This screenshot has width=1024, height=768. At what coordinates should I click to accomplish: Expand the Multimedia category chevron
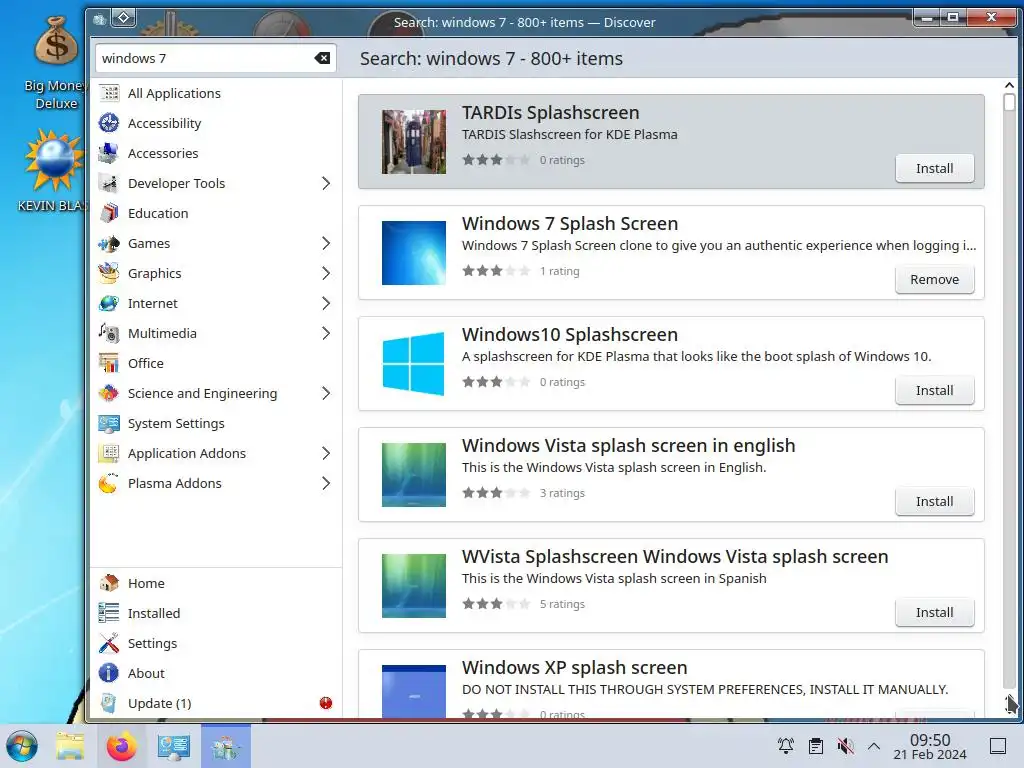coord(326,334)
